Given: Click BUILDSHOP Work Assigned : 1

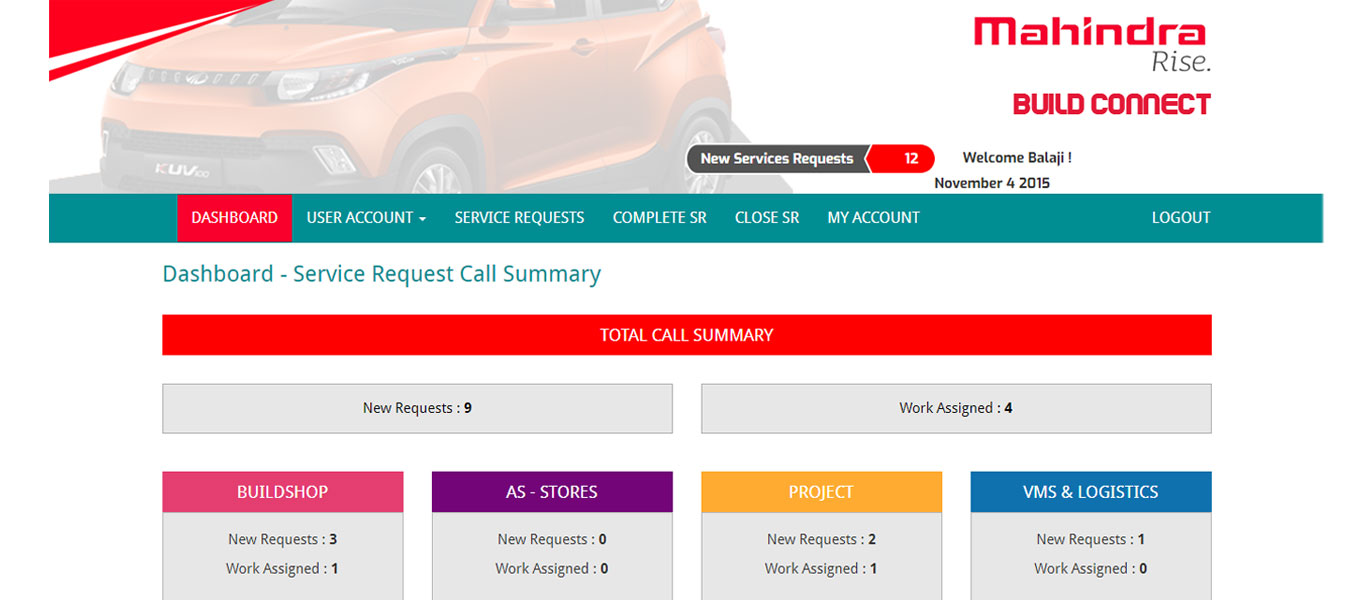Looking at the screenshot, I should point(282,569).
